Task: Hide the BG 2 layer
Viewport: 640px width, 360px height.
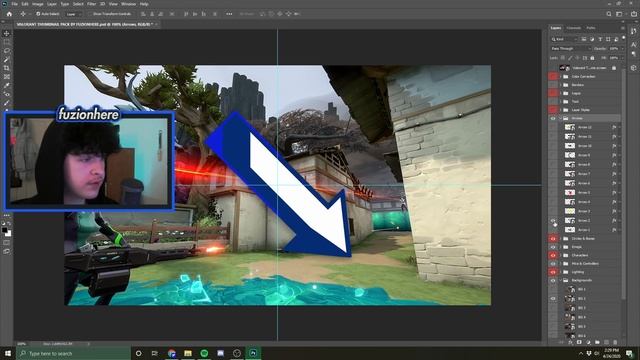Action: coord(553,298)
